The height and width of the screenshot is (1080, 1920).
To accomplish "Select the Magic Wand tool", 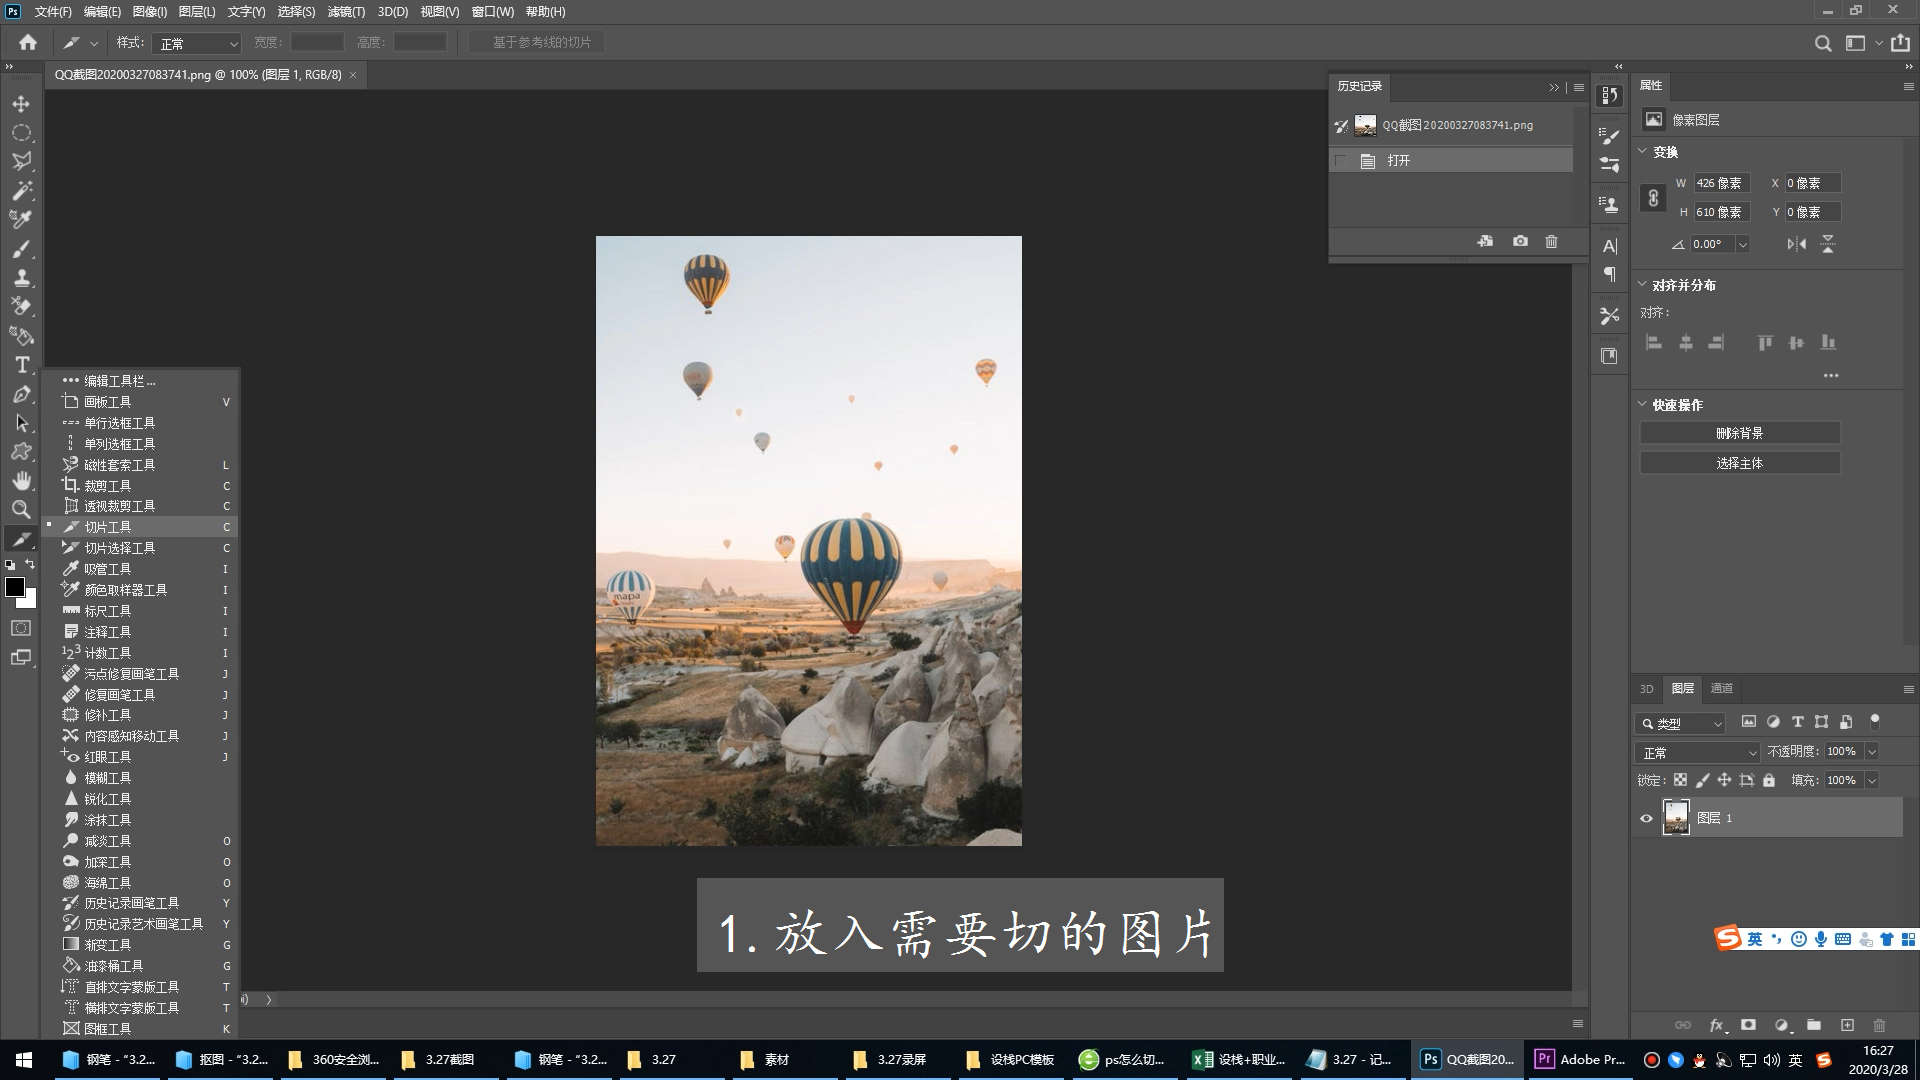I will [21, 190].
